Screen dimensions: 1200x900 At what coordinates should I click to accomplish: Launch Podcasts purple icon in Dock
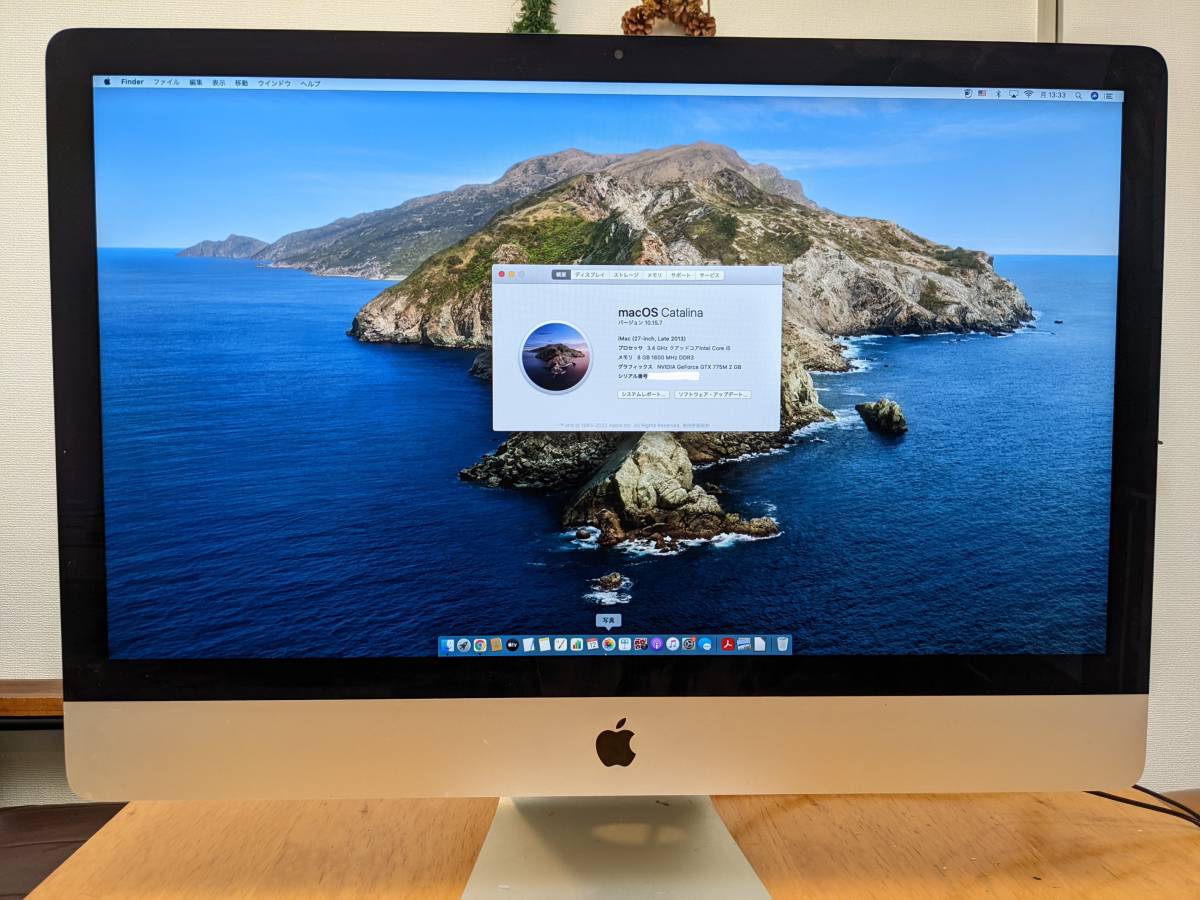coord(657,645)
